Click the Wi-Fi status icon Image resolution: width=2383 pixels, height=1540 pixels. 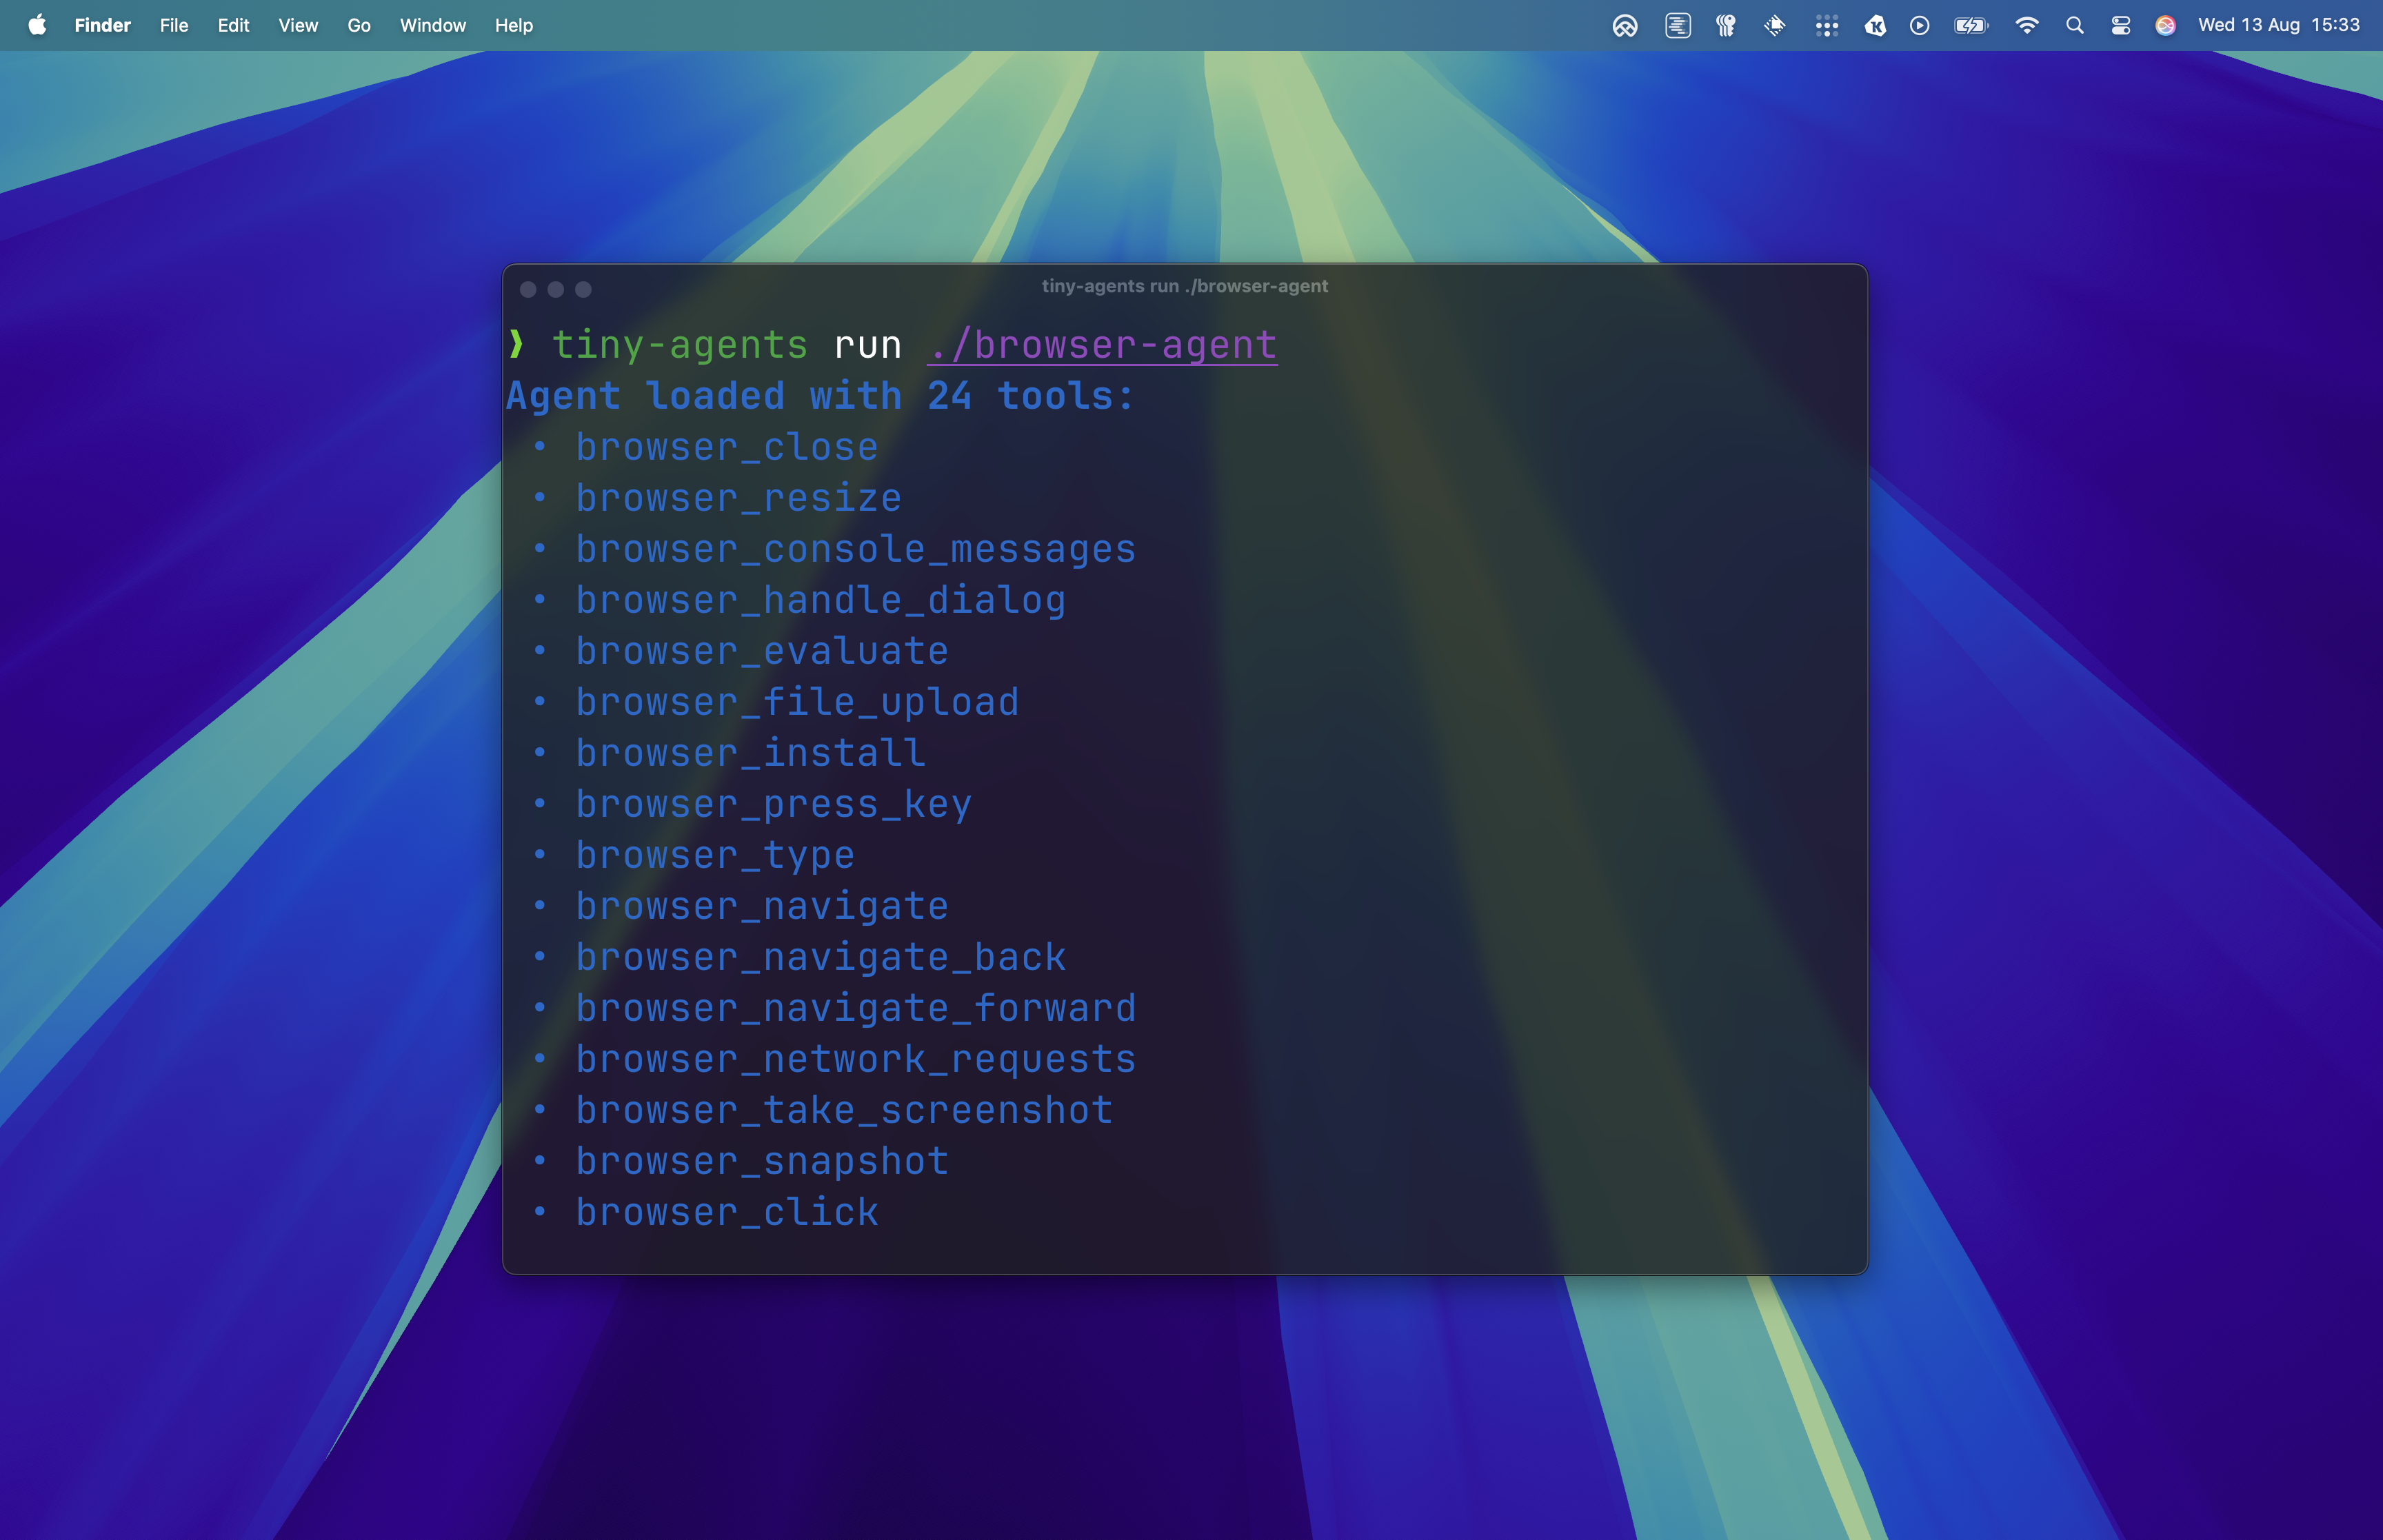point(2026,25)
